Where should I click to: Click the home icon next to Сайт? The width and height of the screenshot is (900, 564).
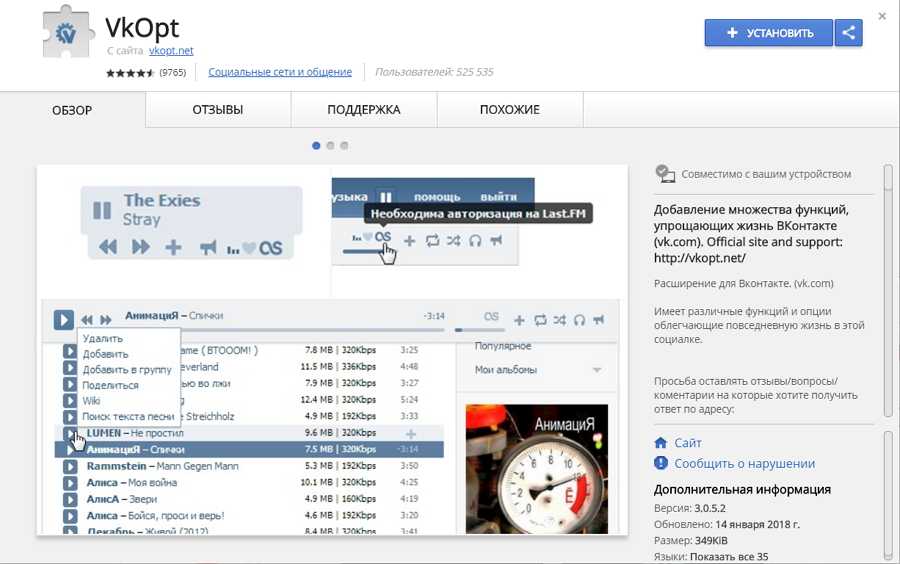pos(660,443)
